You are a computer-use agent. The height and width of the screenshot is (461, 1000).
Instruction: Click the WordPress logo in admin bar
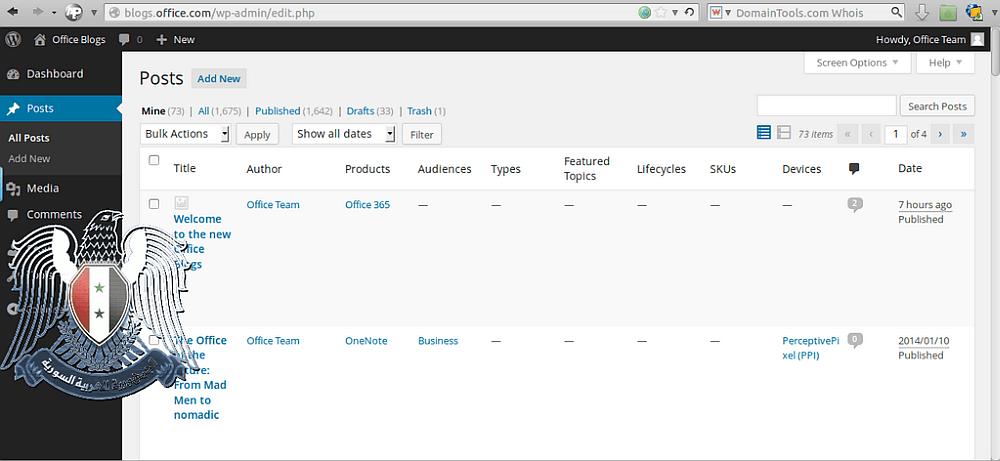pyautogui.click(x=13, y=40)
